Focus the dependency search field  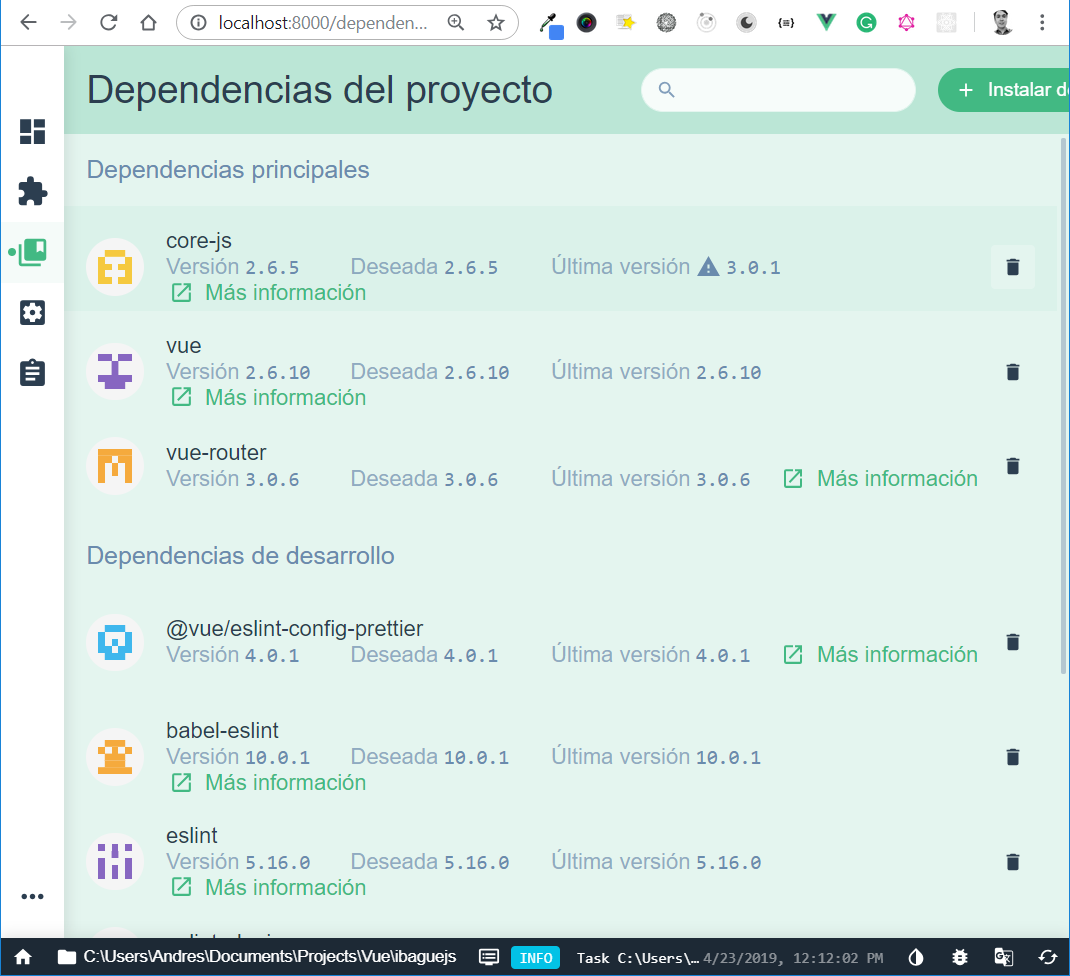778,89
